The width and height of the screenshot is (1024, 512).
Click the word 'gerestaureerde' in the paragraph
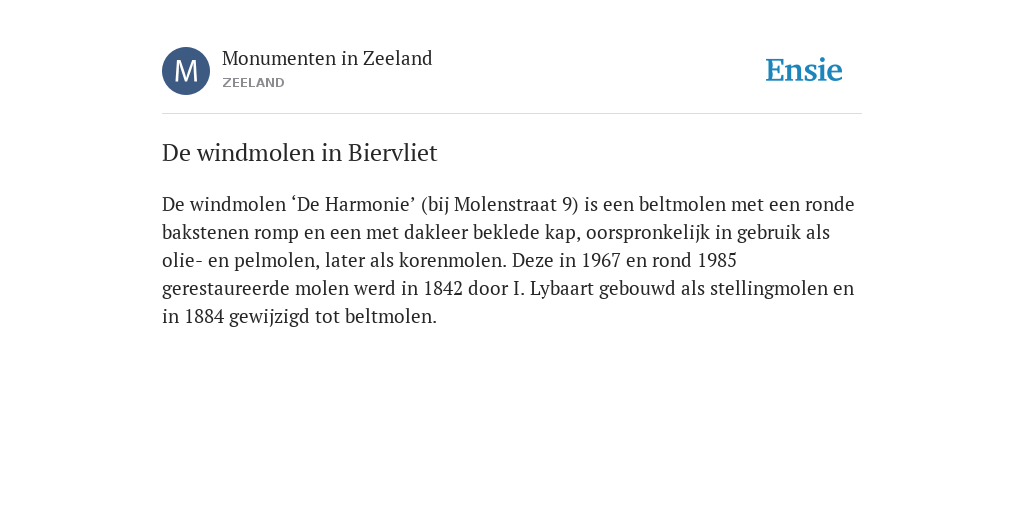226,289
